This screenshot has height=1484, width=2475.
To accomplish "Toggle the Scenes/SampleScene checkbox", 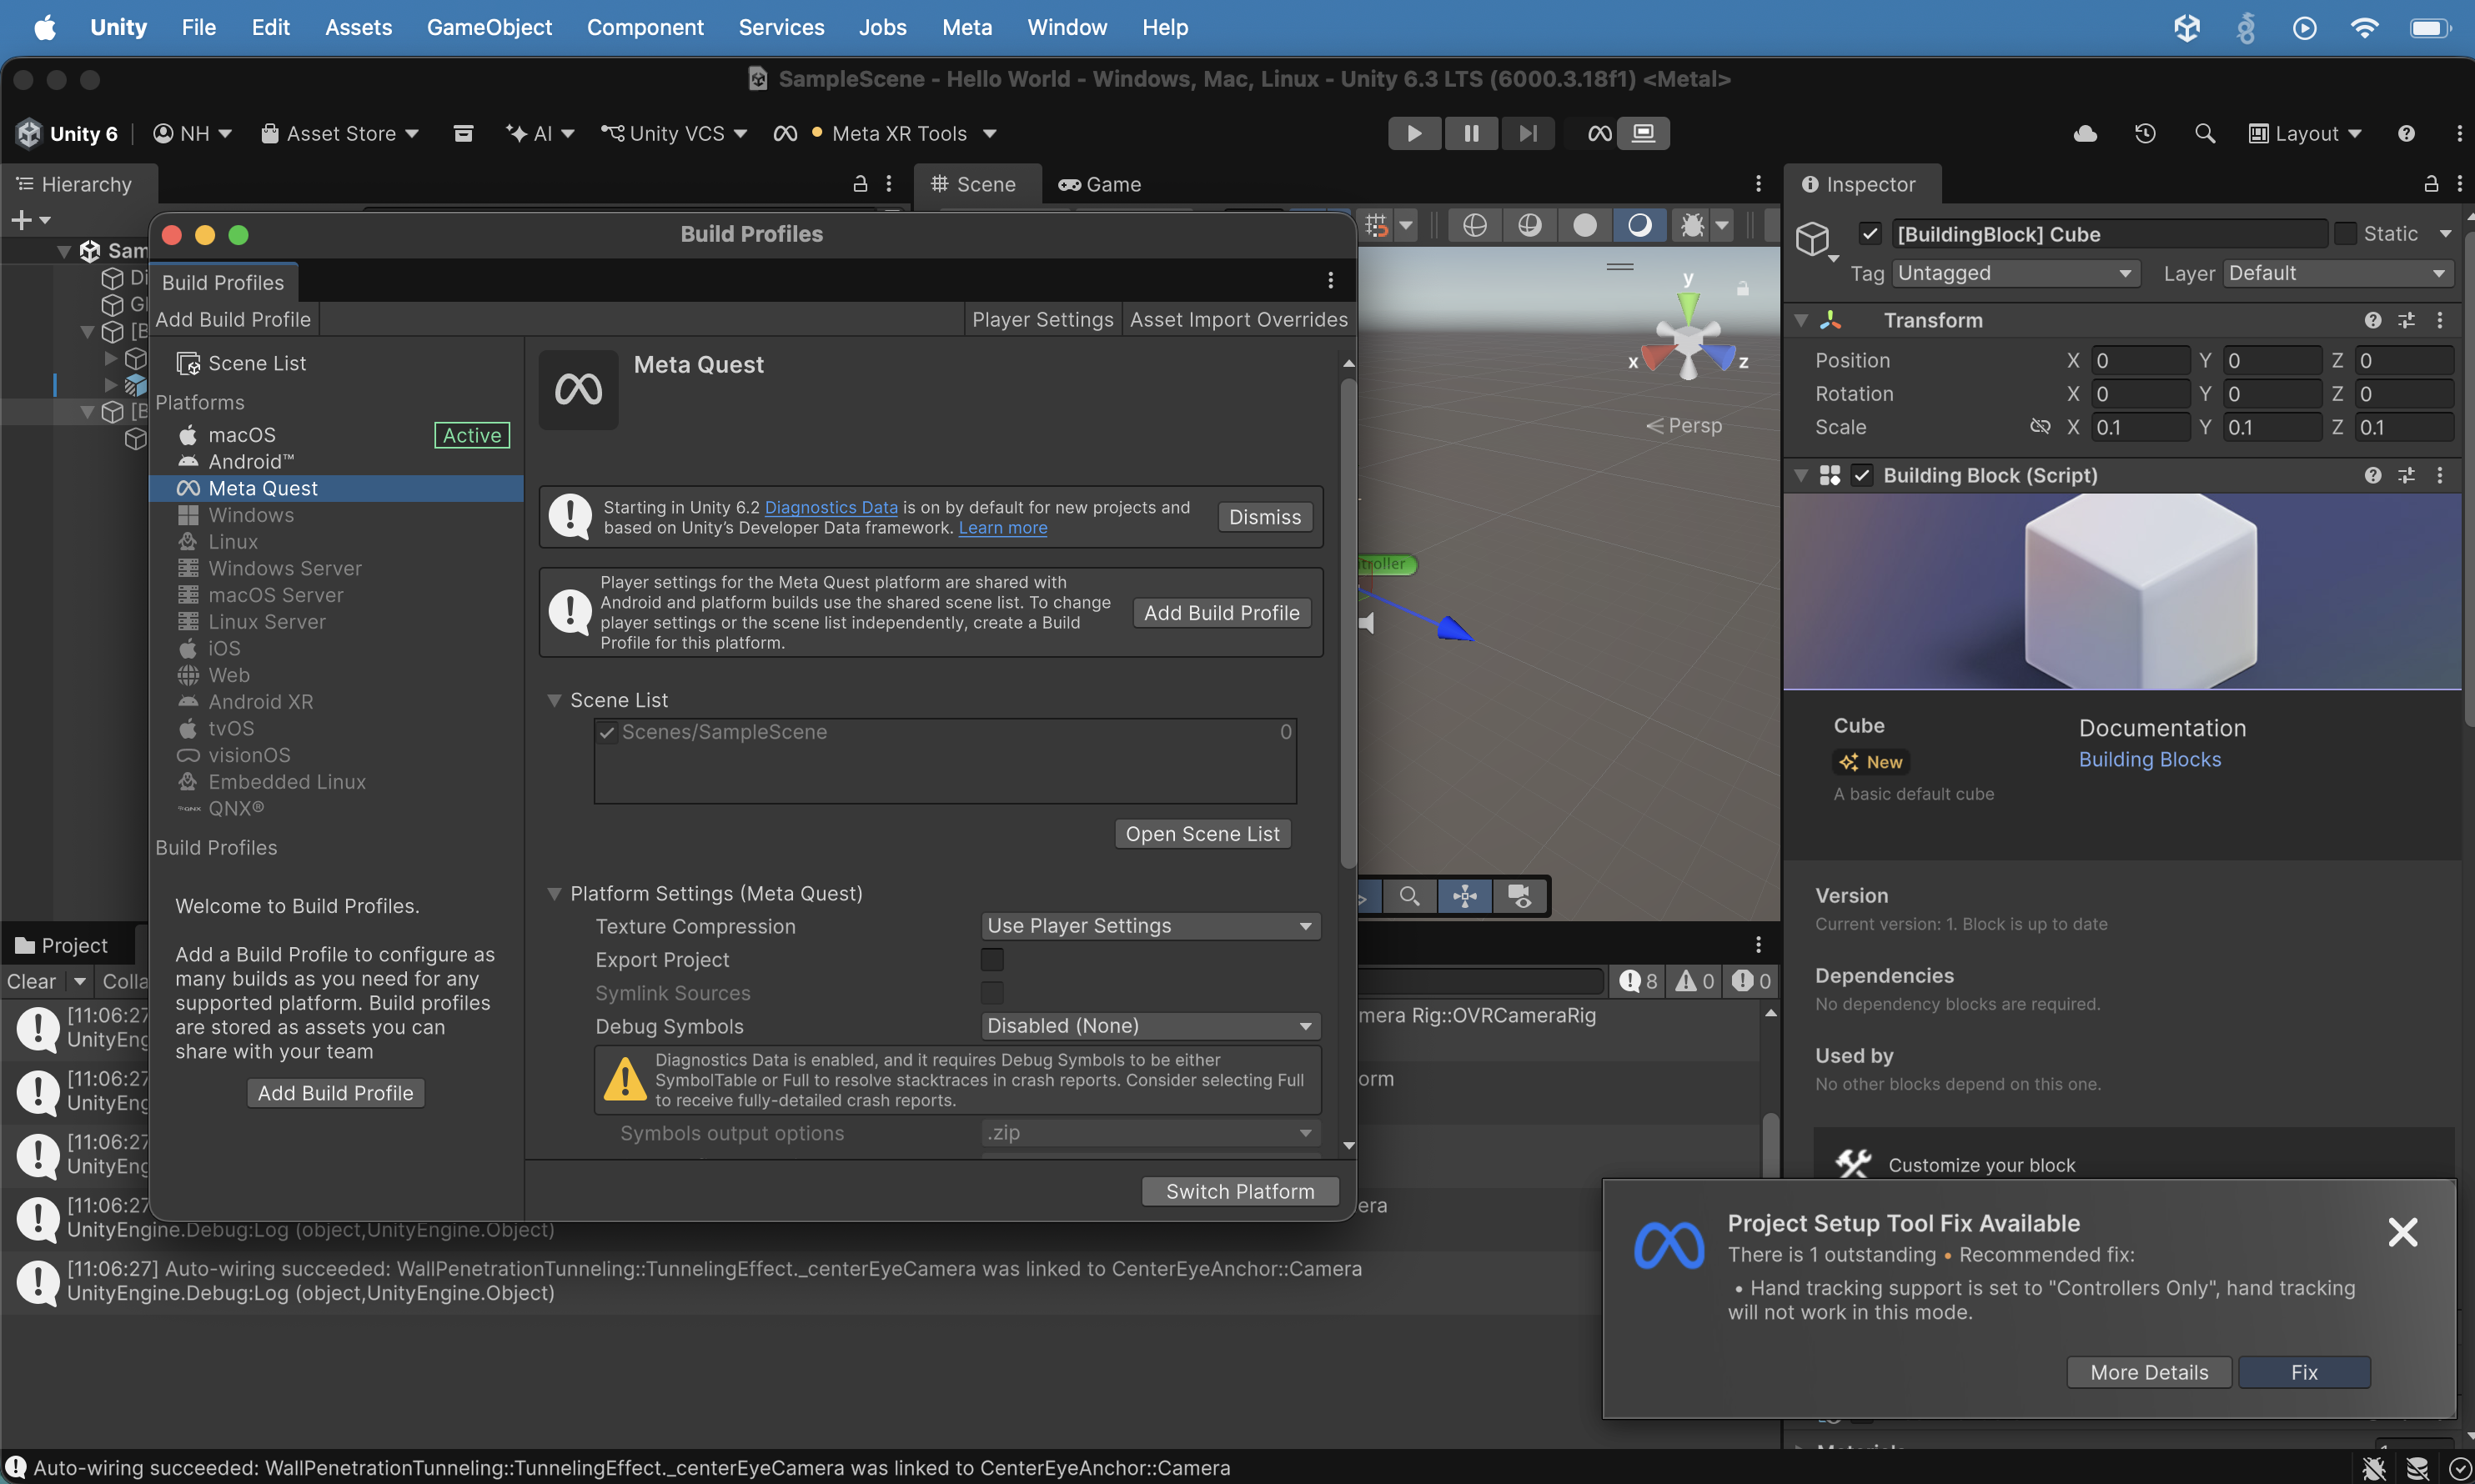I will point(607,733).
